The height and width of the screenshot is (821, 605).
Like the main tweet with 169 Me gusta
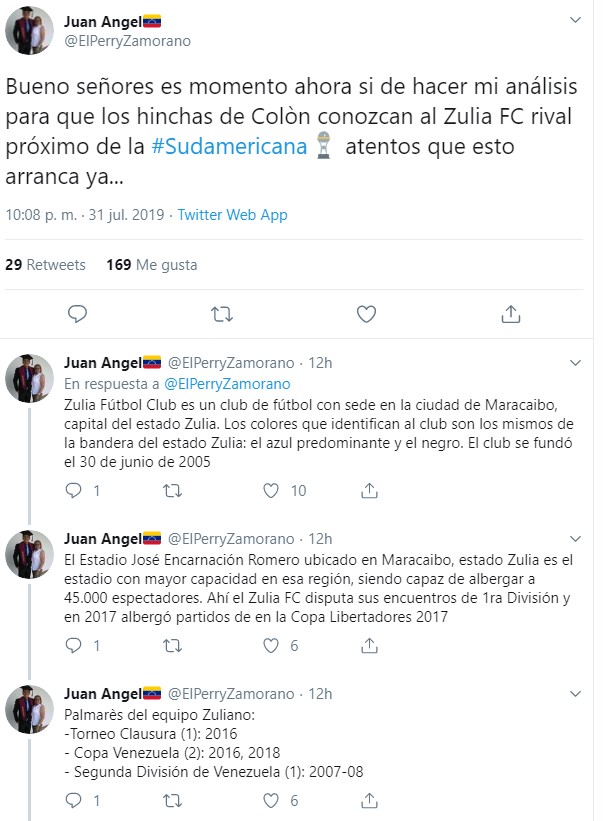click(x=366, y=314)
